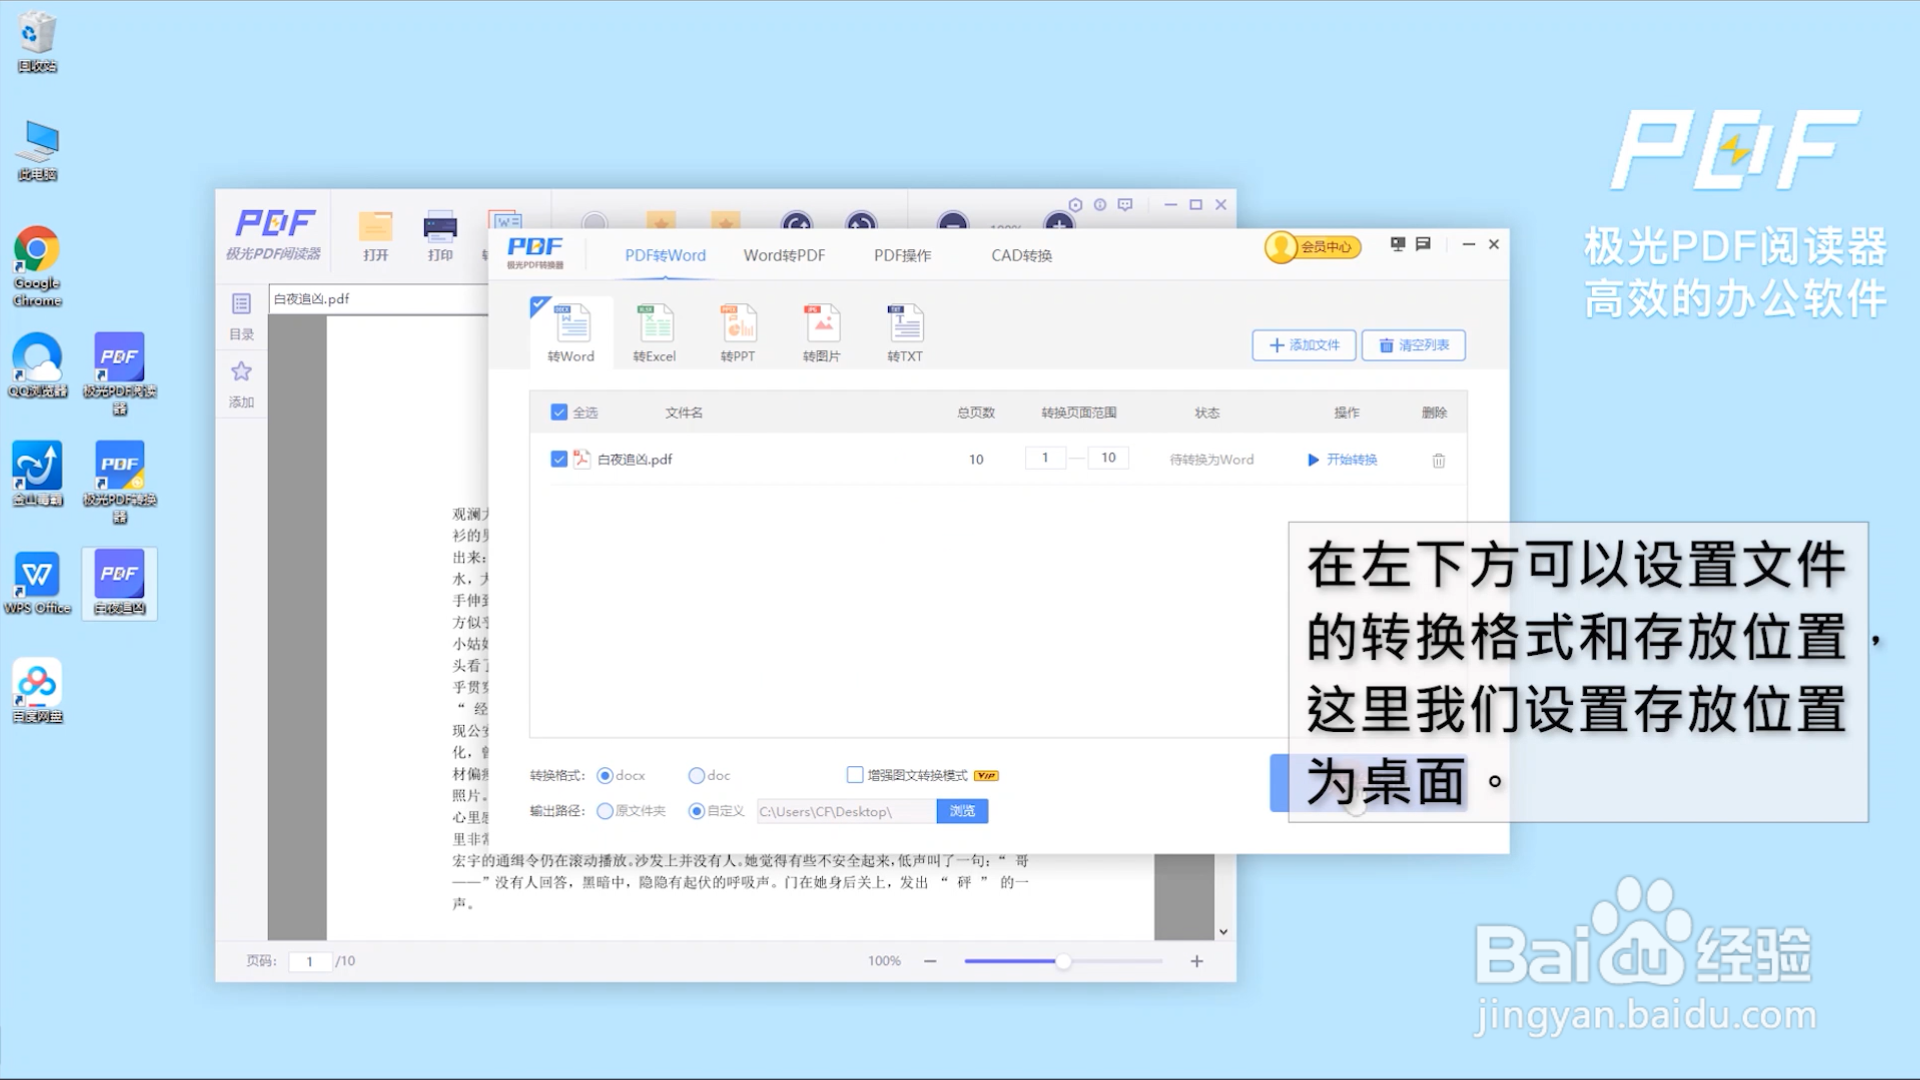This screenshot has height=1080, width=1920.
Task: Select the 转图片 conversion icon
Action: pyautogui.click(x=821, y=330)
